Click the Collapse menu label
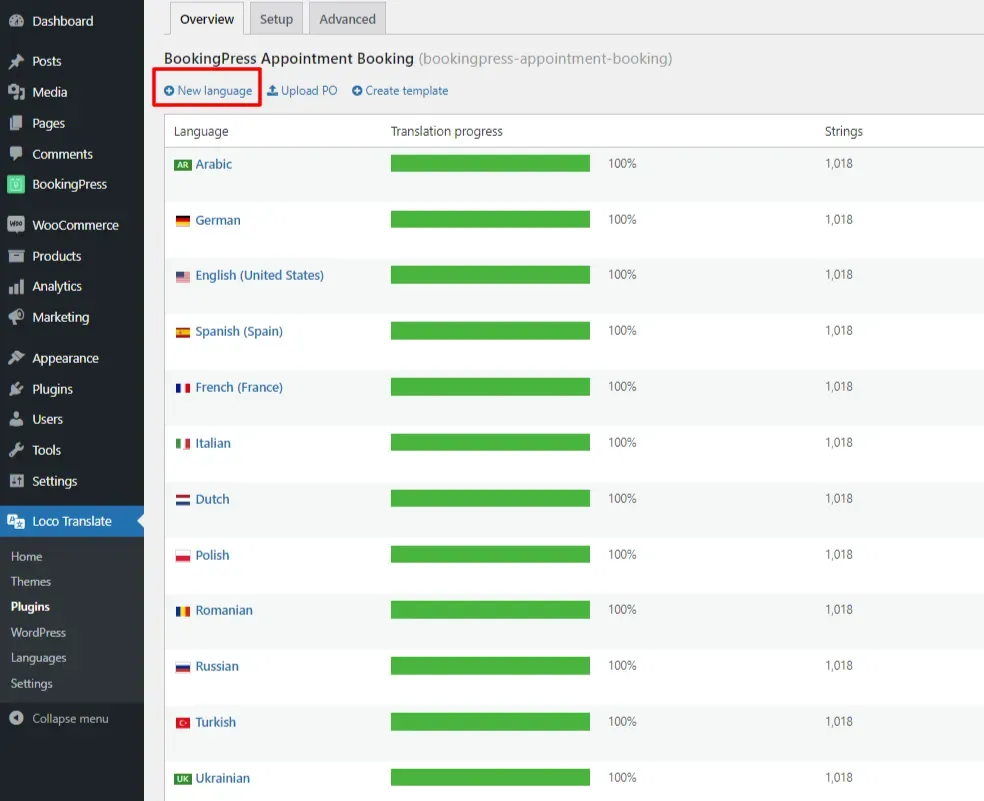 click(x=70, y=718)
